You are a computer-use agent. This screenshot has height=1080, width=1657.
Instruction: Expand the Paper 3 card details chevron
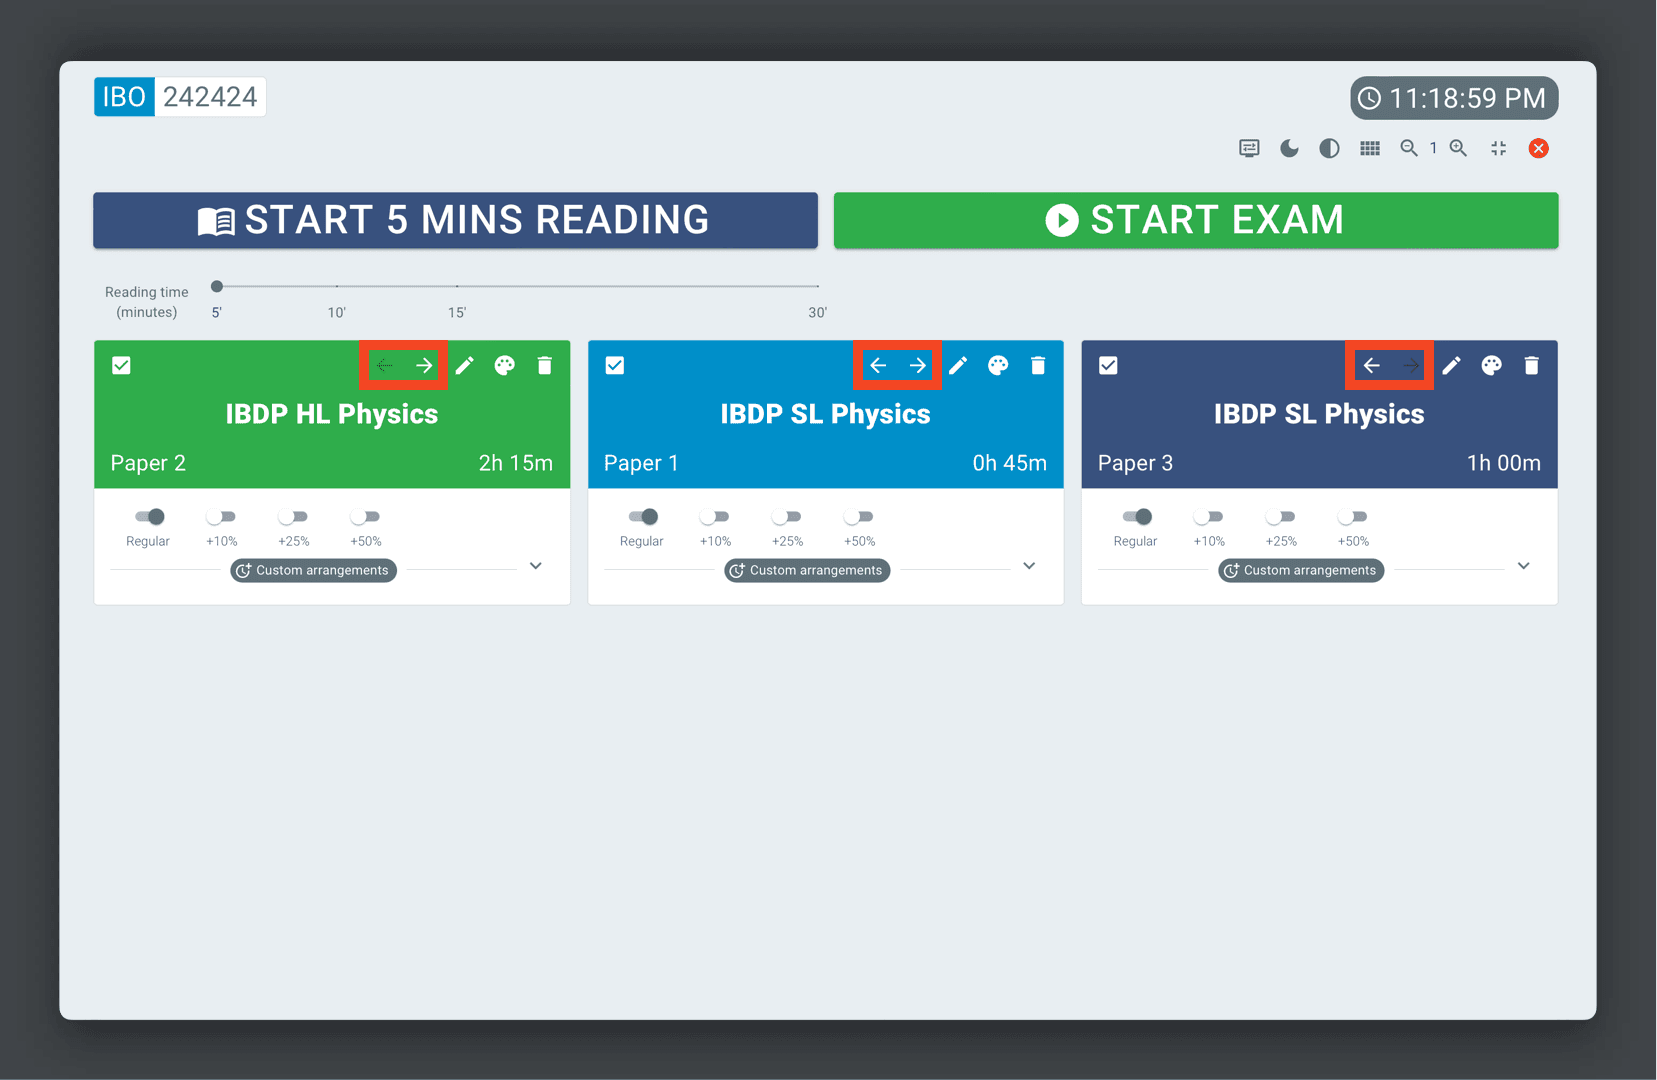point(1523,566)
